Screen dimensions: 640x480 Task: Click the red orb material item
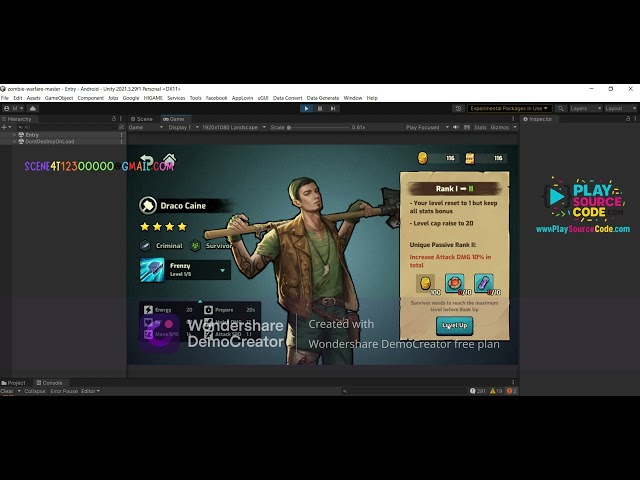point(455,283)
